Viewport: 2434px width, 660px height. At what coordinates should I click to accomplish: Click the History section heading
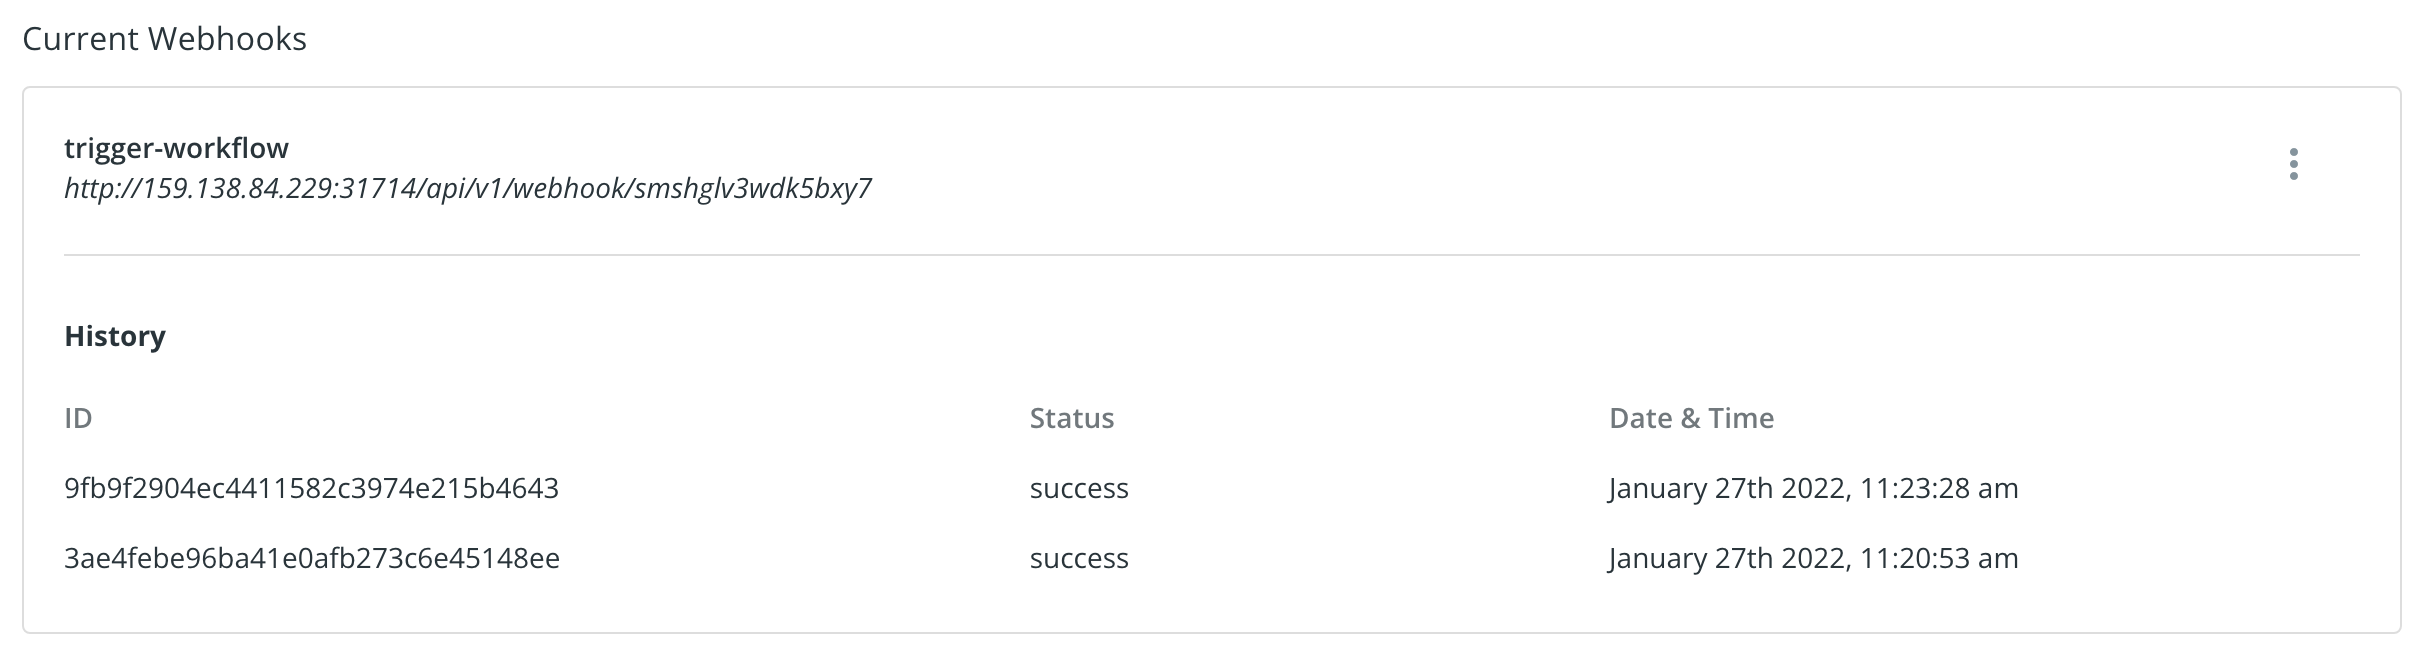tap(115, 336)
